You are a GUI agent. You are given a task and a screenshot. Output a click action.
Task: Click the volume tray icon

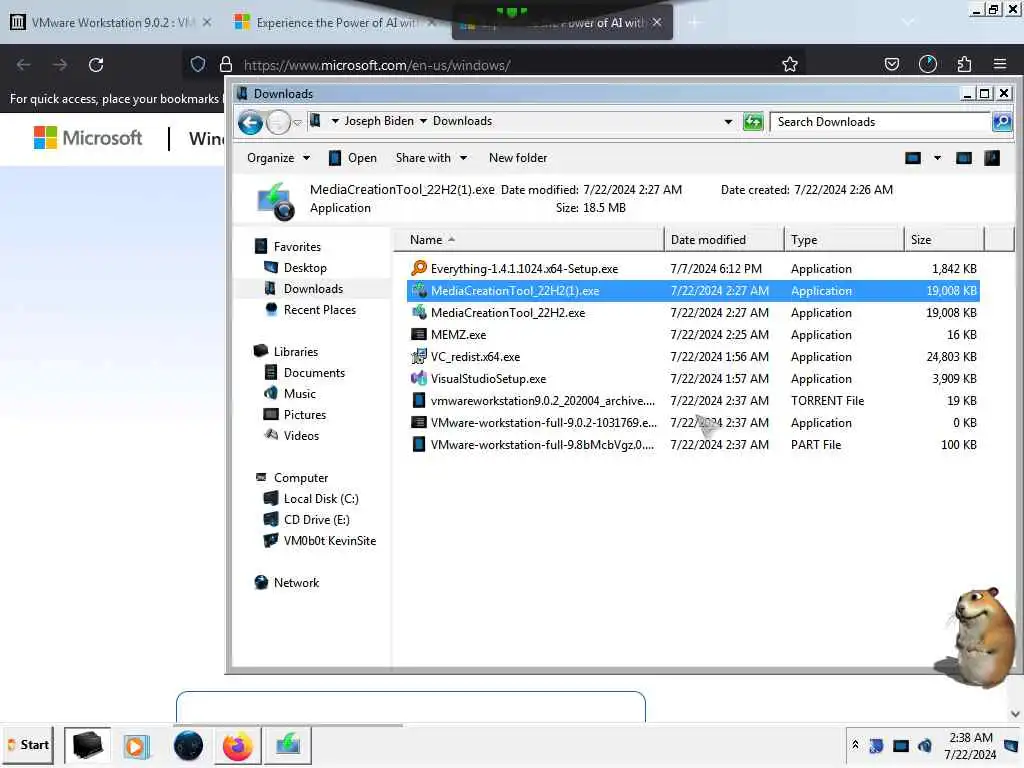point(925,746)
